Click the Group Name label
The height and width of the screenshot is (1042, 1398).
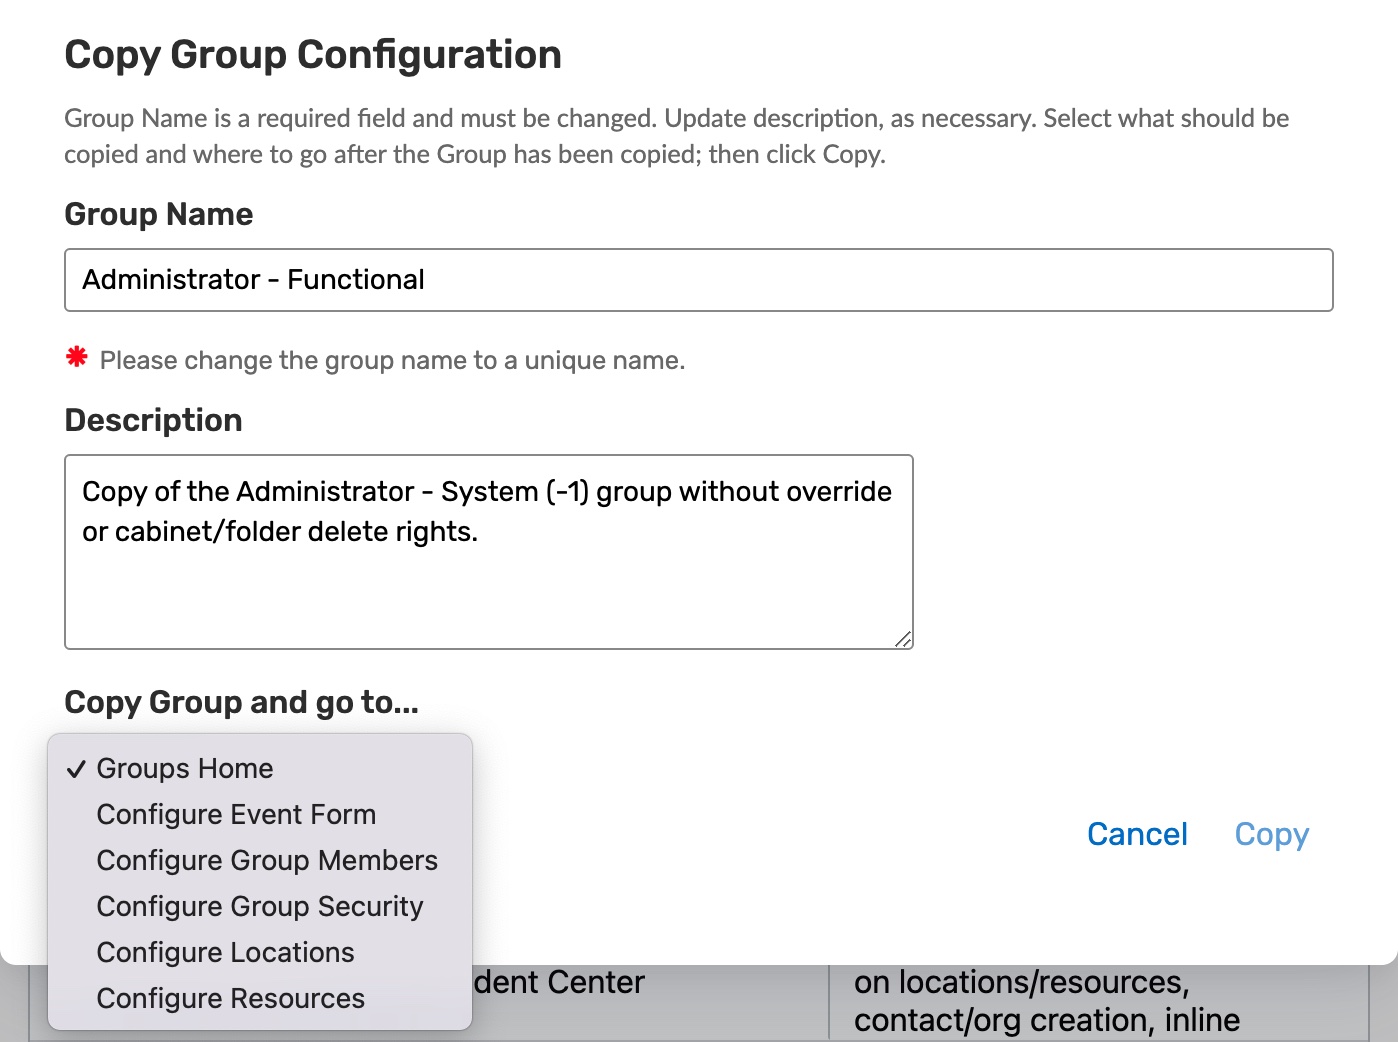[x=159, y=214]
